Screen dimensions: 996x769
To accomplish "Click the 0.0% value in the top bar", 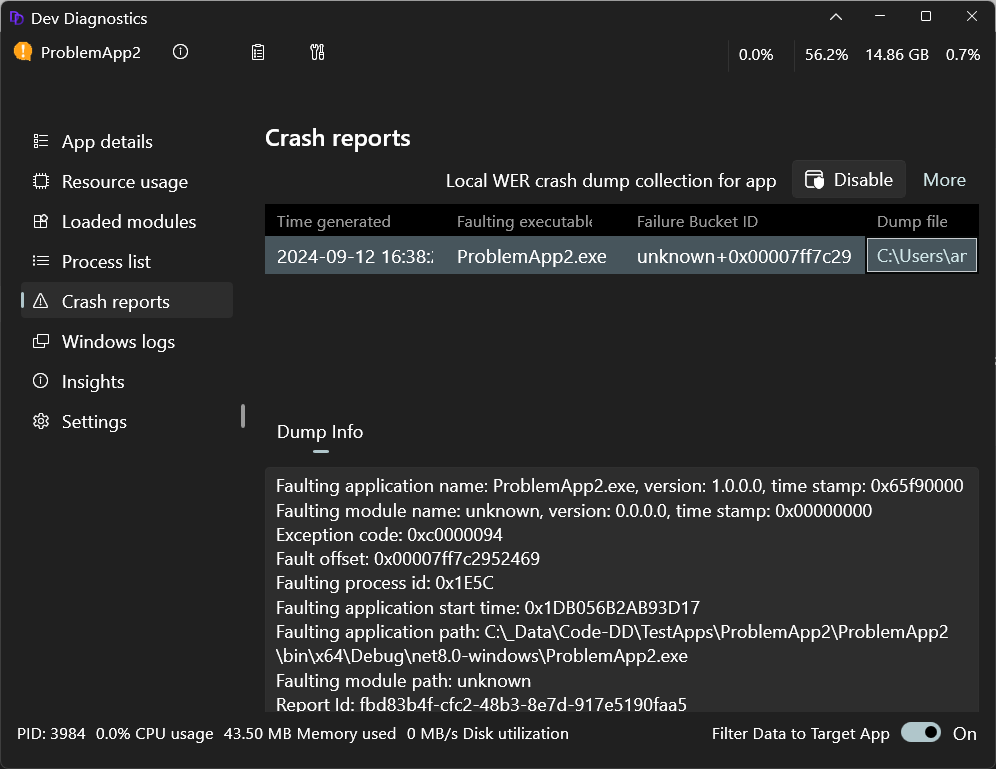I will 756,55.
